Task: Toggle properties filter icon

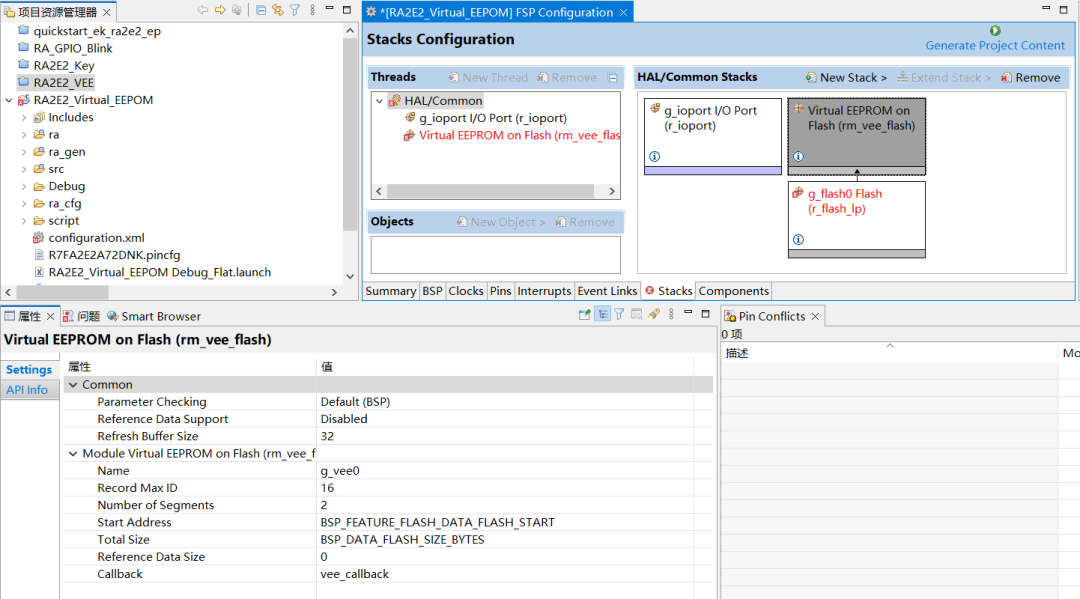Action: [619, 314]
